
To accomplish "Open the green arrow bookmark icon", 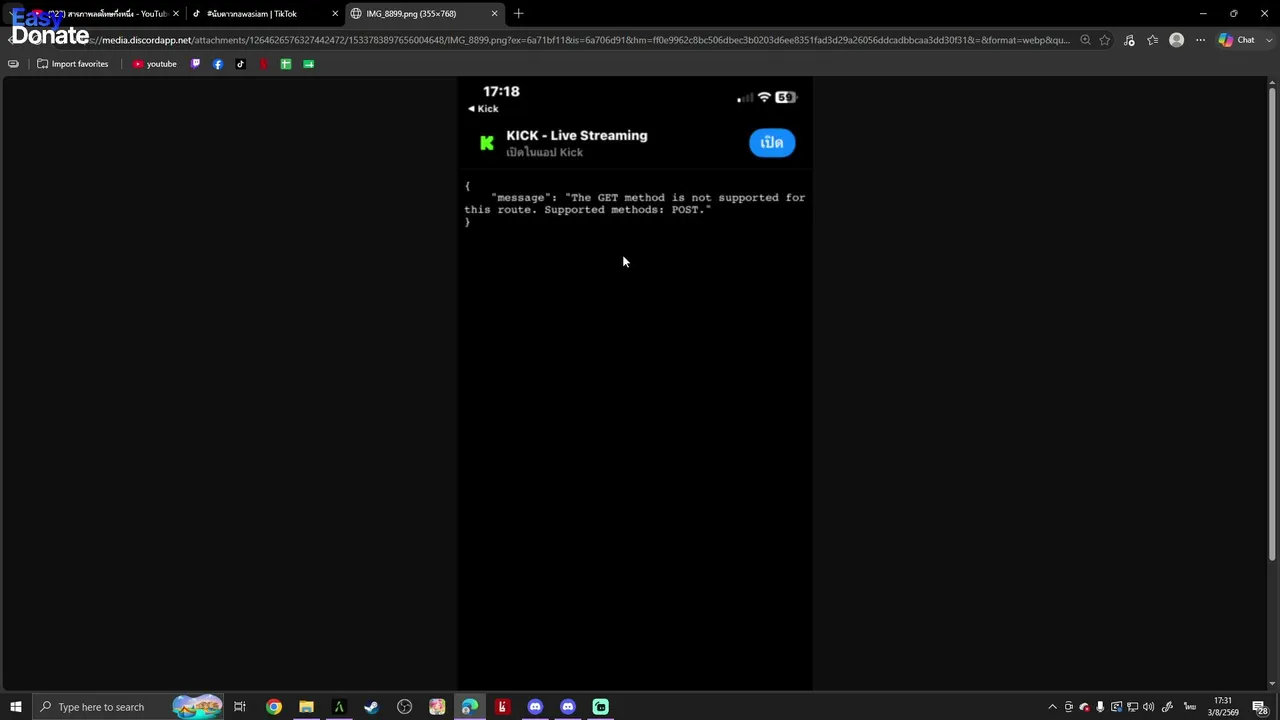I will tap(309, 64).
